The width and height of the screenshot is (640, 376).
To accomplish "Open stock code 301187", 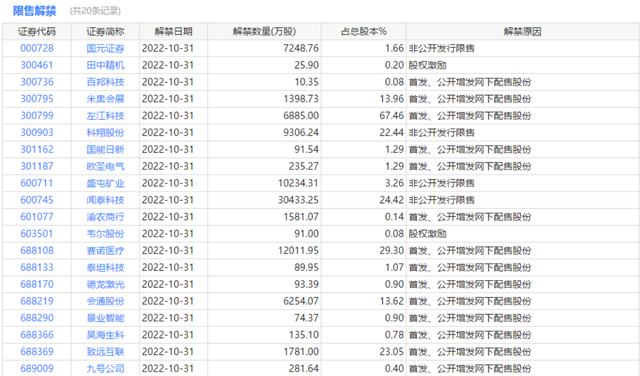I will 37,166.
